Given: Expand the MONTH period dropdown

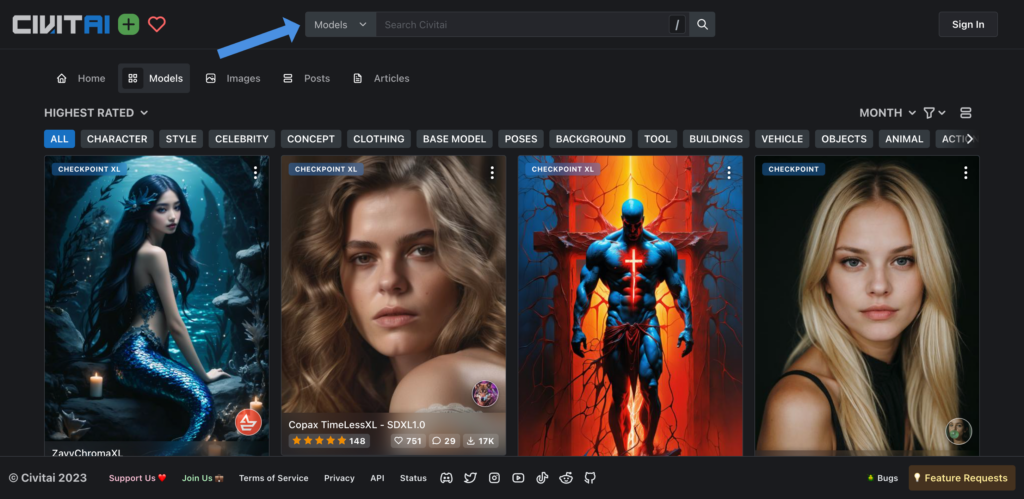Looking at the screenshot, I should (x=888, y=113).
